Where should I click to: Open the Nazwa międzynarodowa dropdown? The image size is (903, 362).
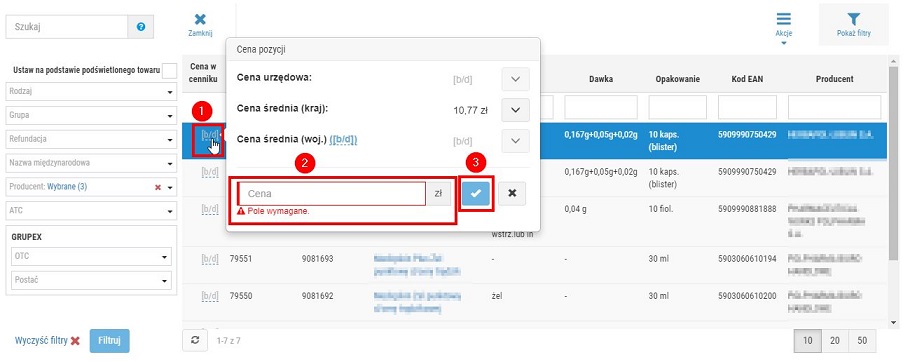click(x=91, y=163)
